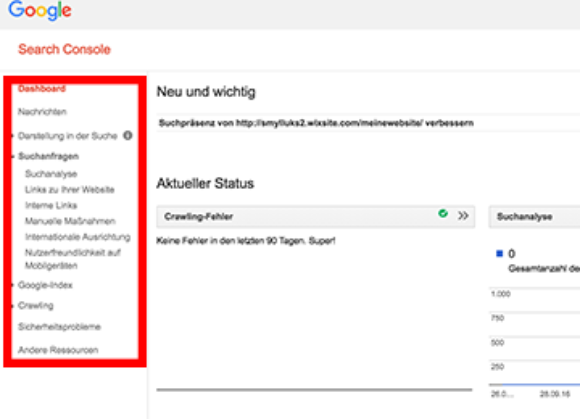Collapse the Suchanfragen section
The width and height of the screenshot is (580, 419).
[x=48, y=156]
